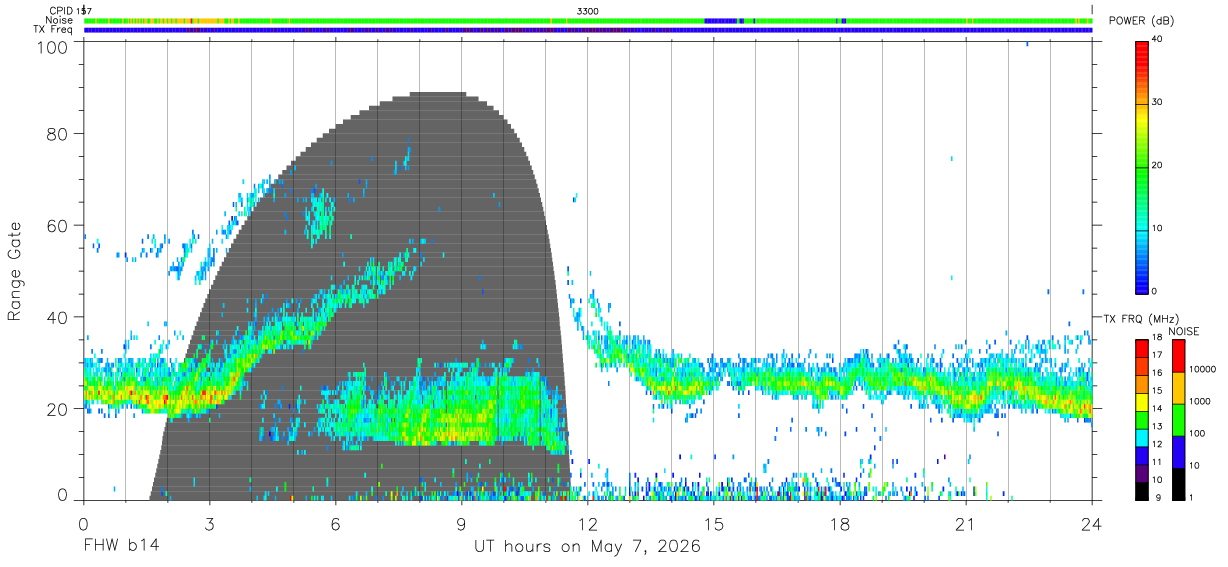Click the POWER (dB) gradient color bar
The width and height of the screenshot is (1228, 567).
(1142, 166)
